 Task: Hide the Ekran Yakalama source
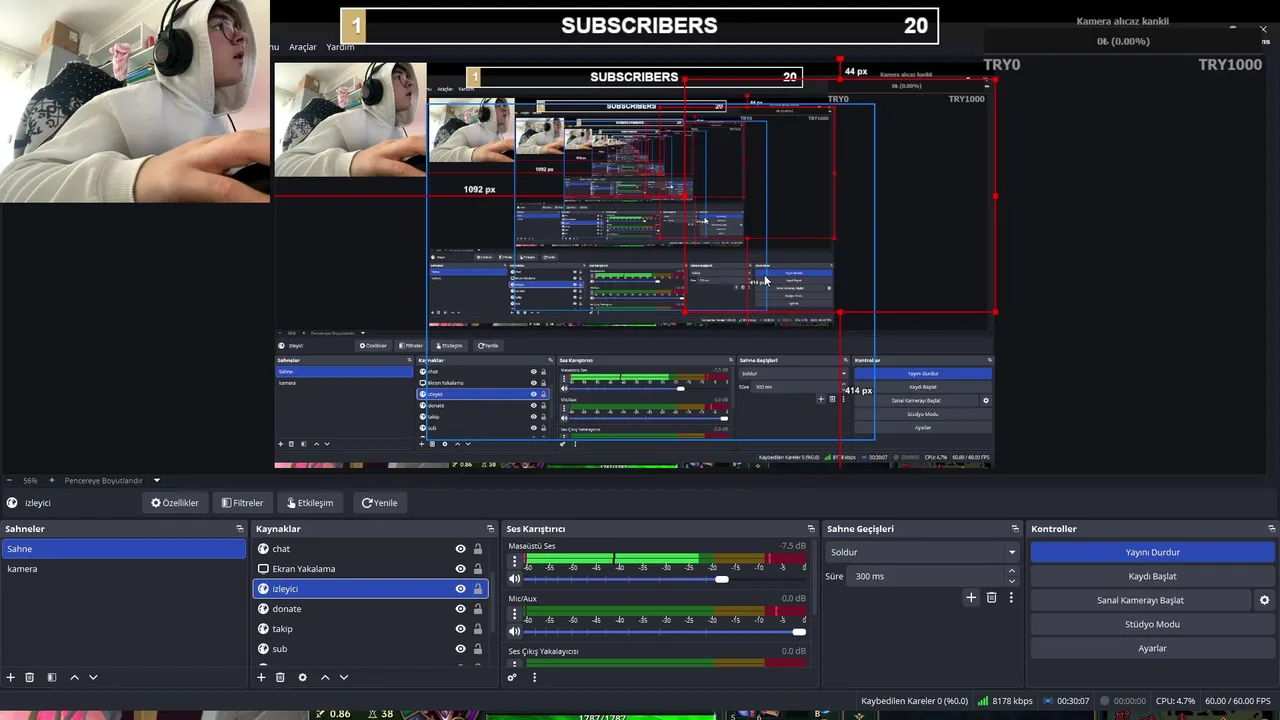(460, 569)
